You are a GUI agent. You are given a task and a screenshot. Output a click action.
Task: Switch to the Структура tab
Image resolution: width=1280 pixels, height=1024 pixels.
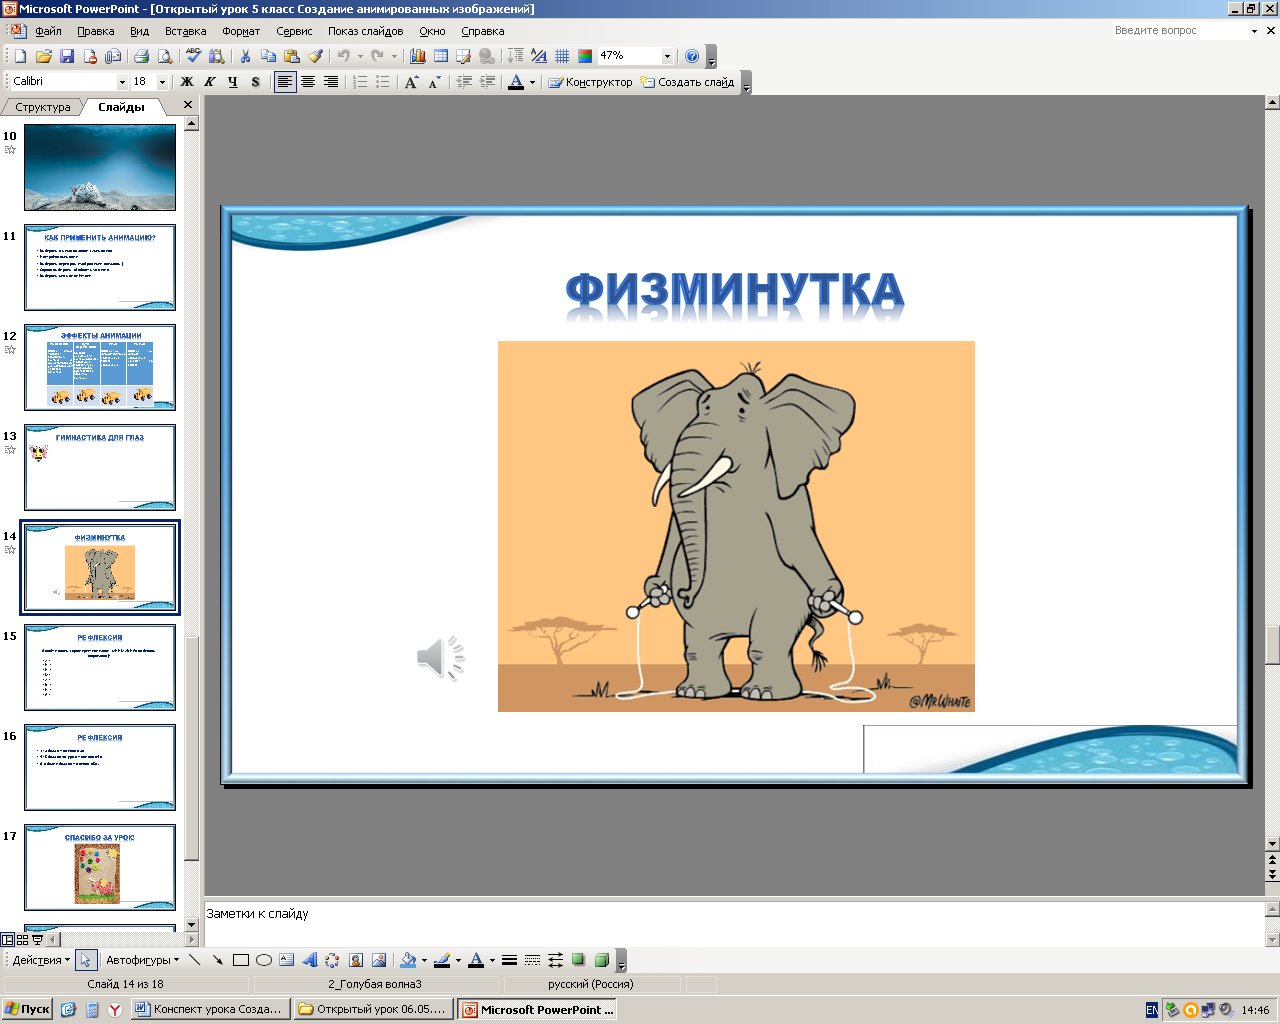pyautogui.click(x=43, y=107)
